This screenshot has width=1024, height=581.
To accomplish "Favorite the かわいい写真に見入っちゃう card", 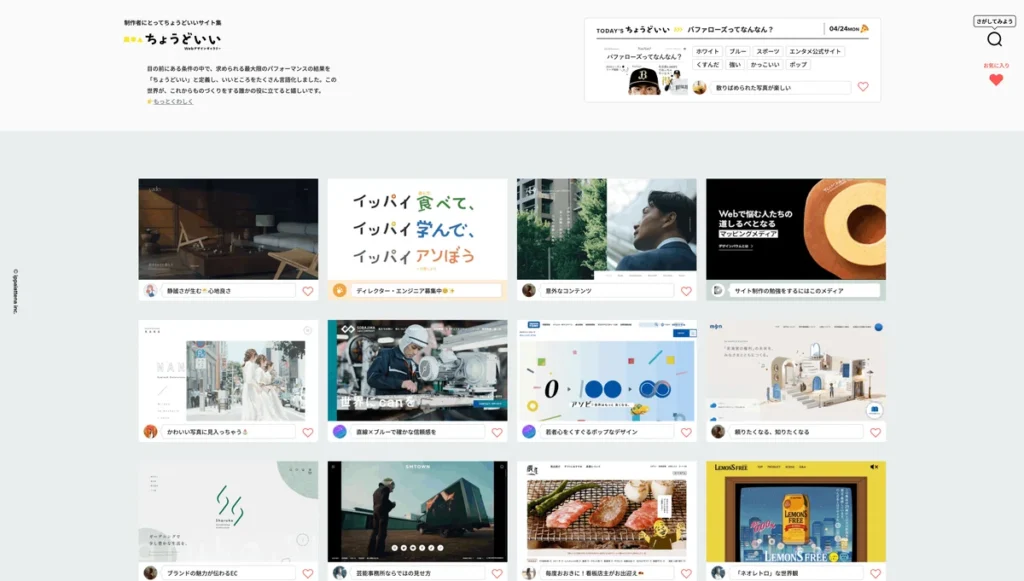I will point(308,432).
